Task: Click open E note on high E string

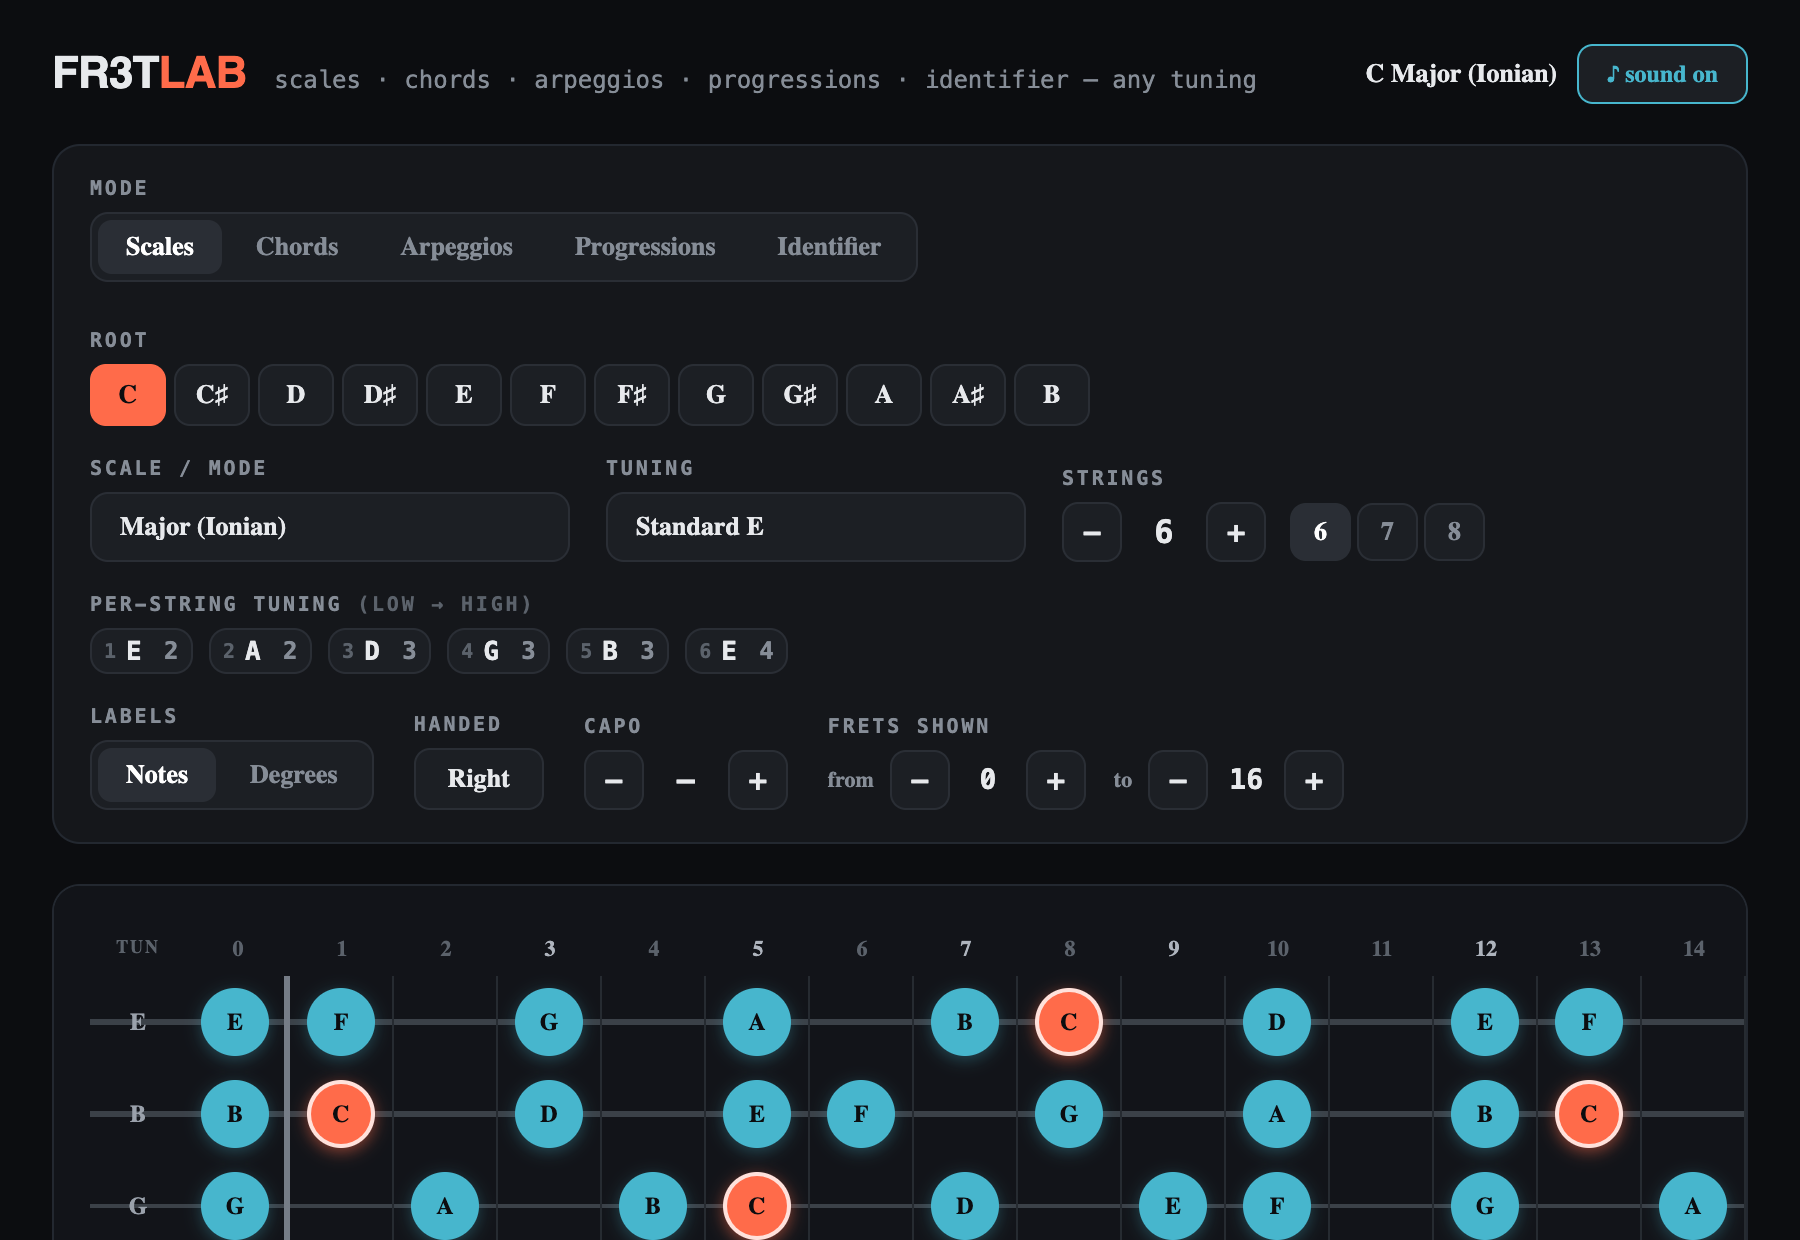Action: 235,1022
